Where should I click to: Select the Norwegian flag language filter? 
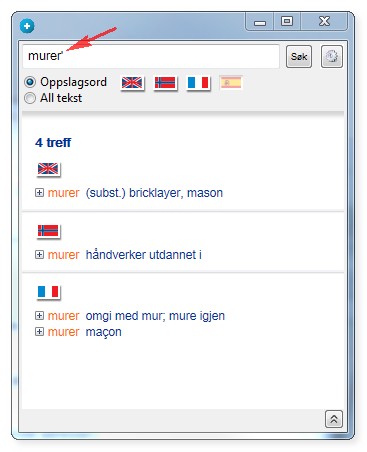(165, 83)
